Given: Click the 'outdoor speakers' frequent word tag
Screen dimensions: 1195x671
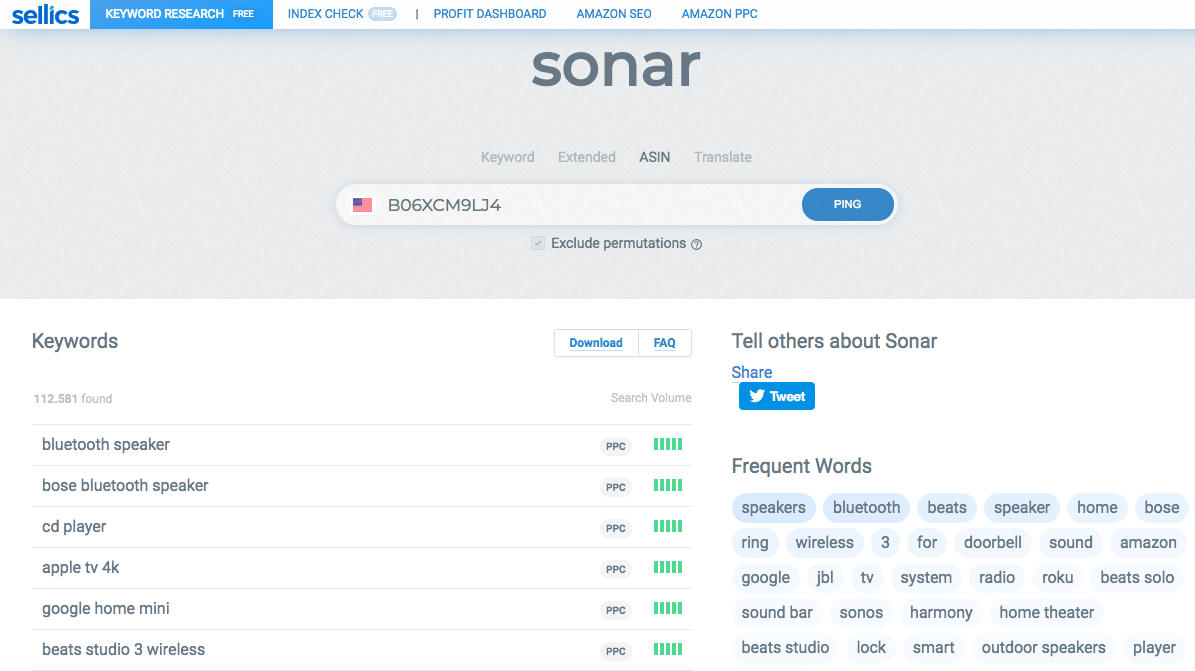Looking at the screenshot, I should point(1043,648).
